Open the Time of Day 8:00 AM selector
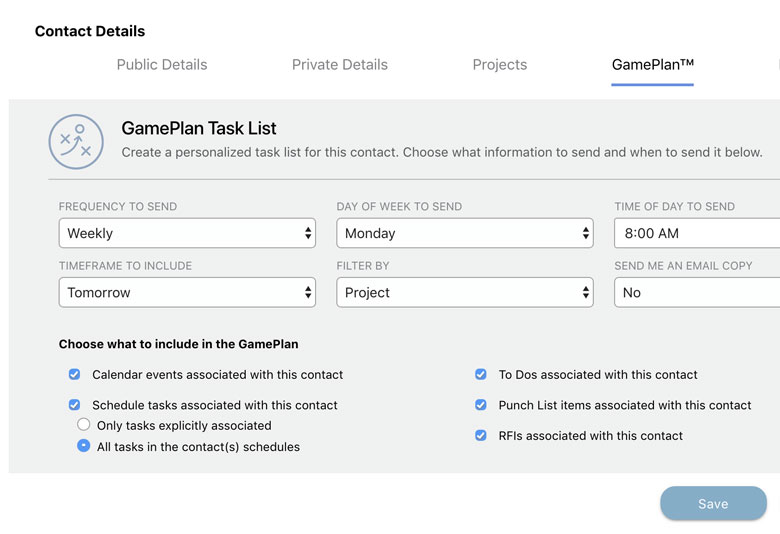The image size is (780, 534). 697,233
